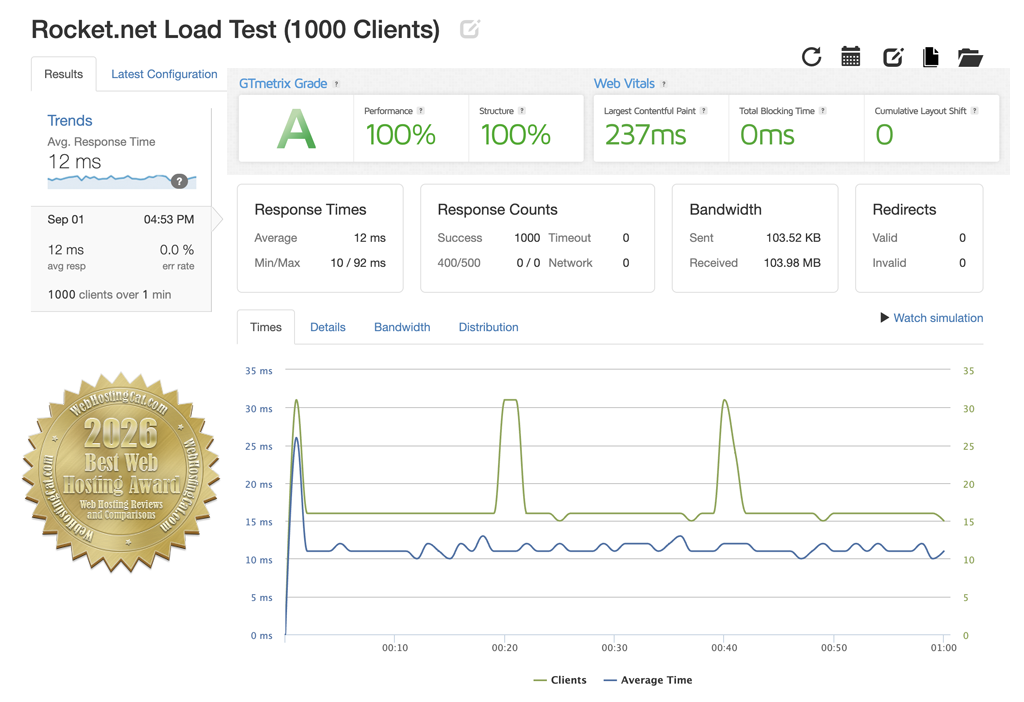Switch to the Details tab
The width and height of the screenshot is (1024, 702).
point(328,327)
